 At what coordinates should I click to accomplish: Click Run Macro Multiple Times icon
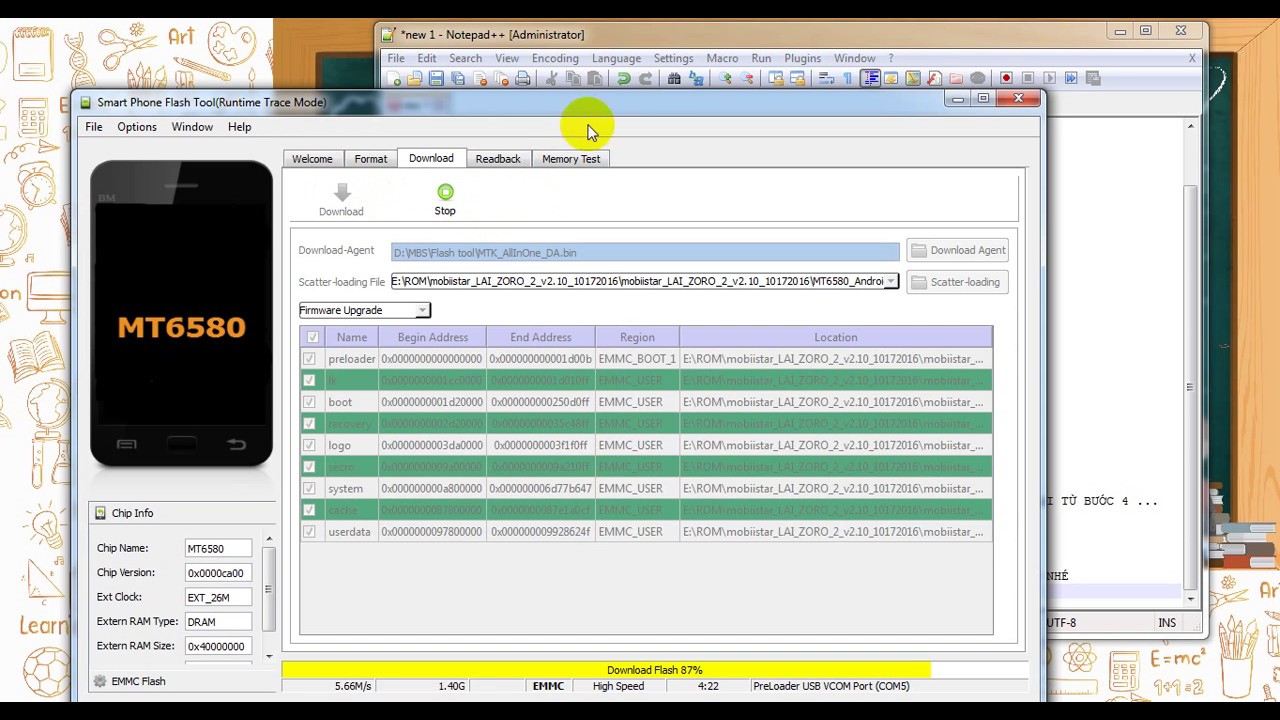(1071, 78)
